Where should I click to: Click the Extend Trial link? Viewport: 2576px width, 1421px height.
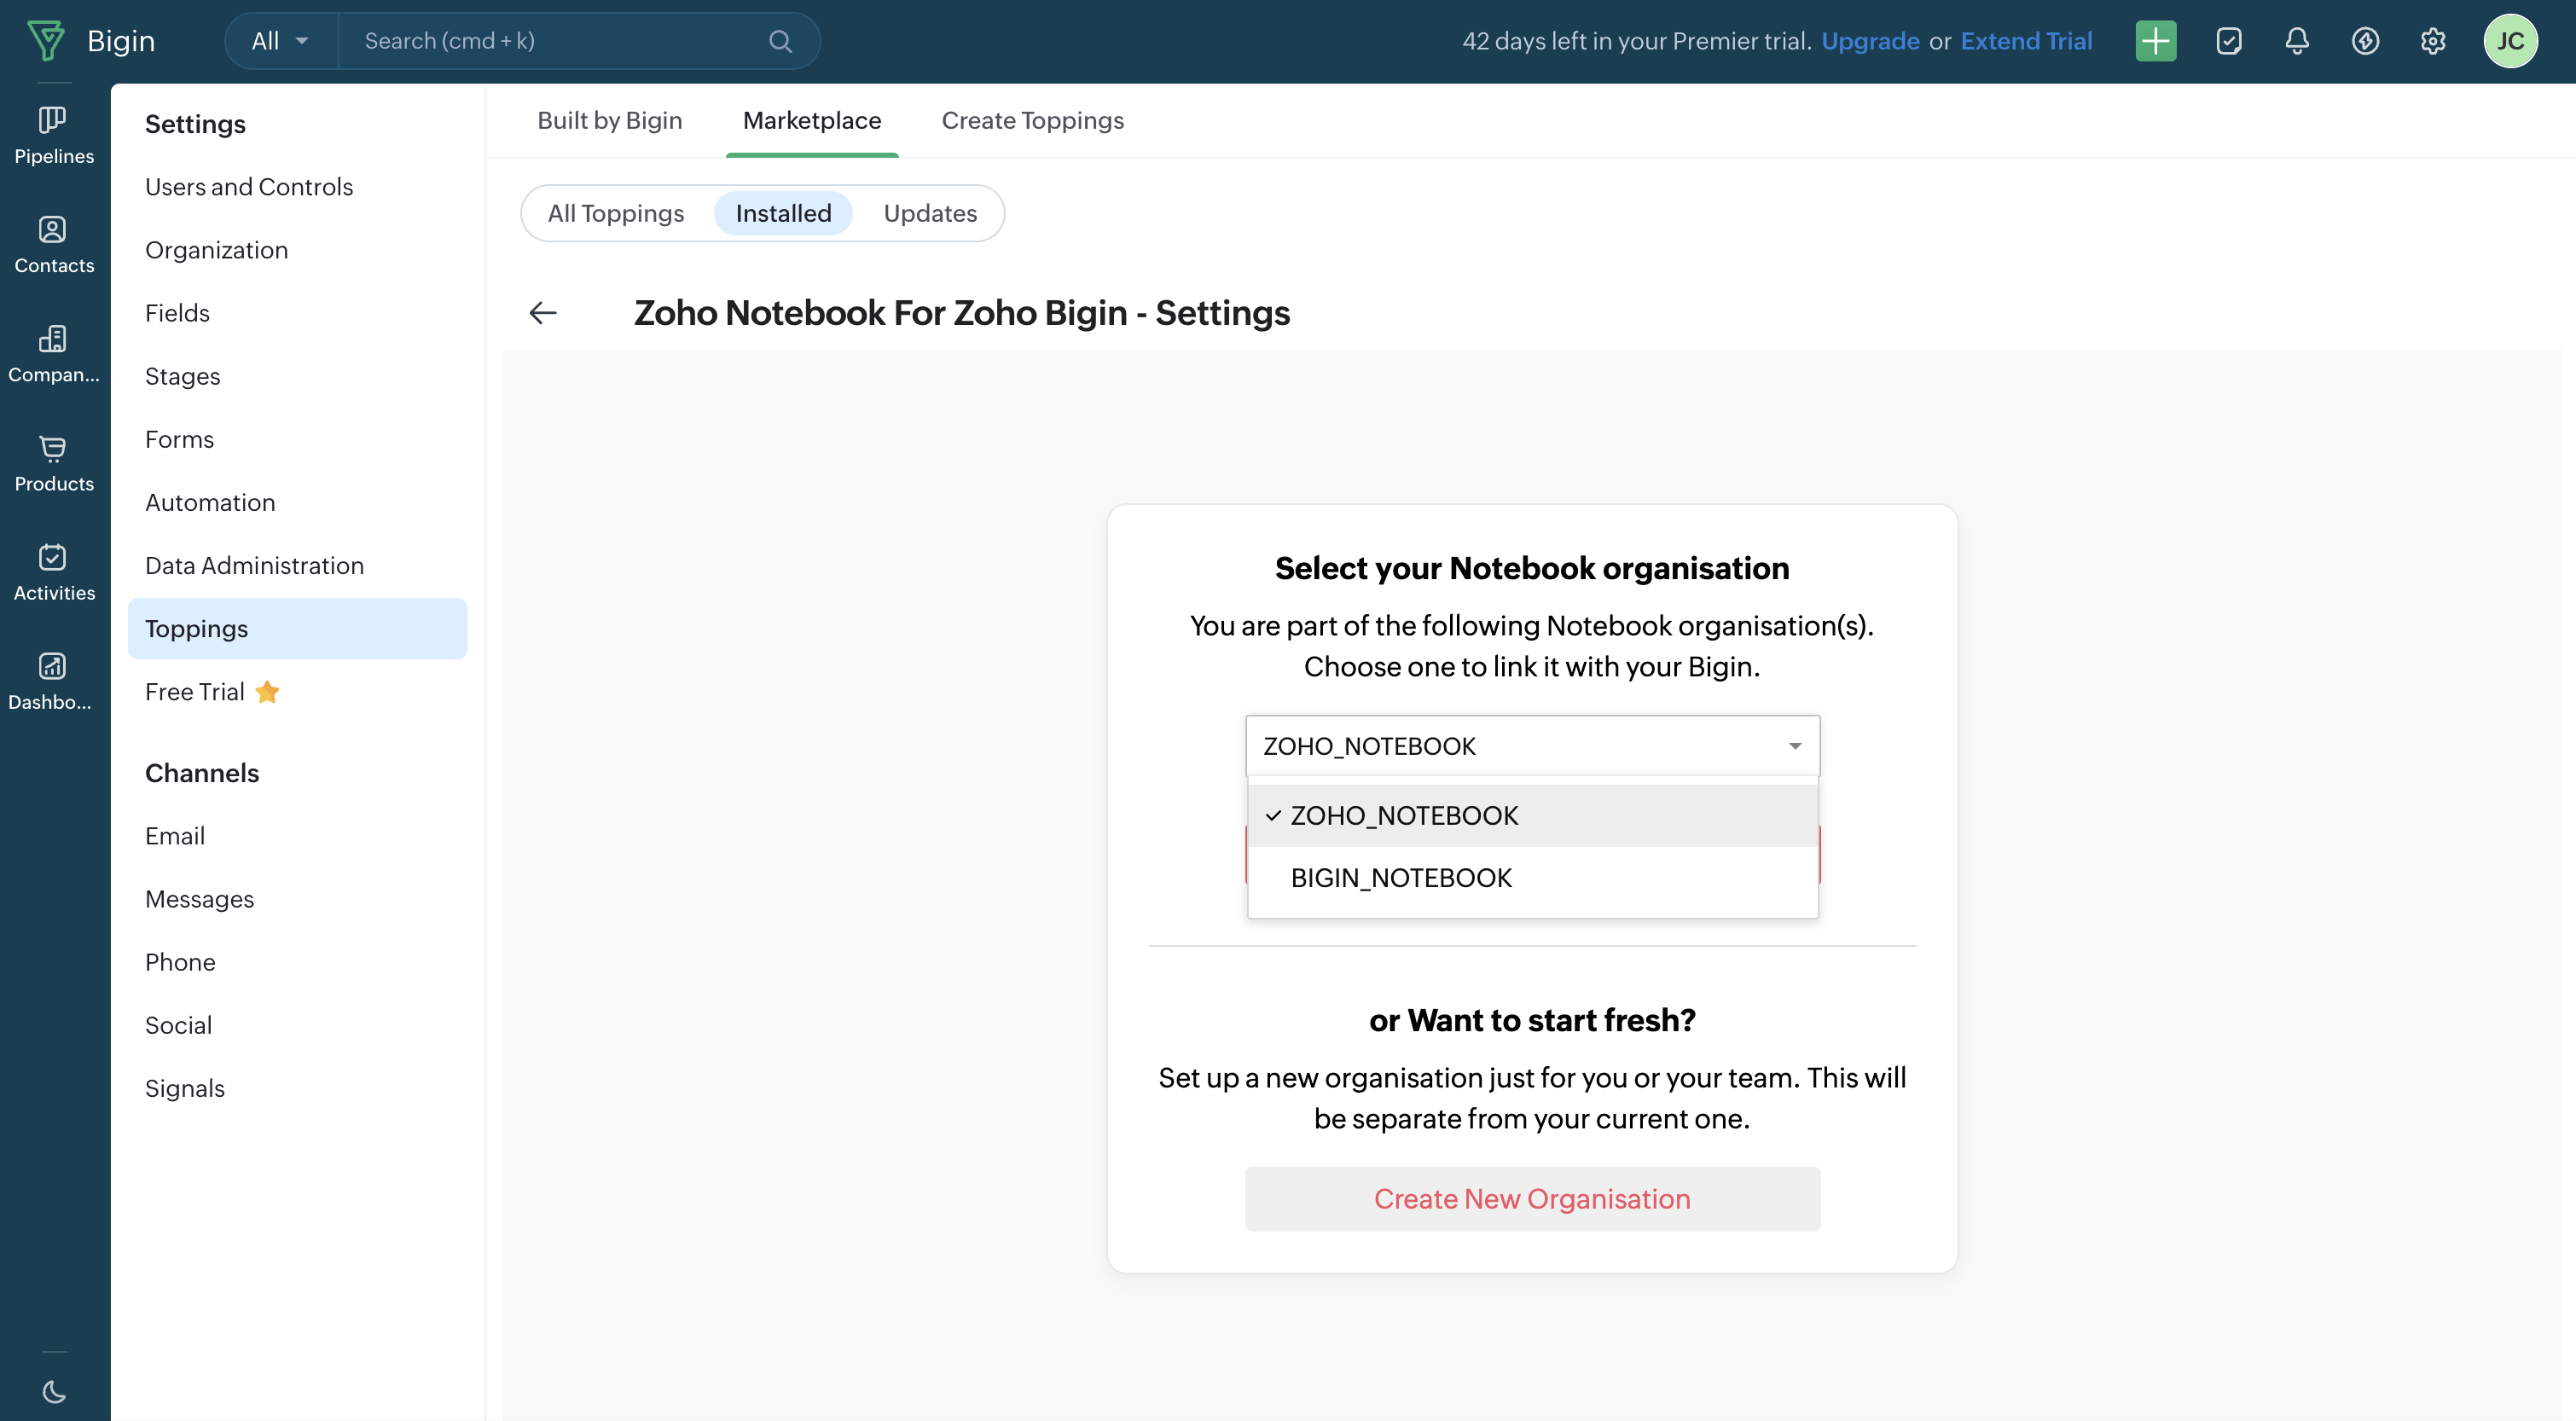[x=2025, y=41]
